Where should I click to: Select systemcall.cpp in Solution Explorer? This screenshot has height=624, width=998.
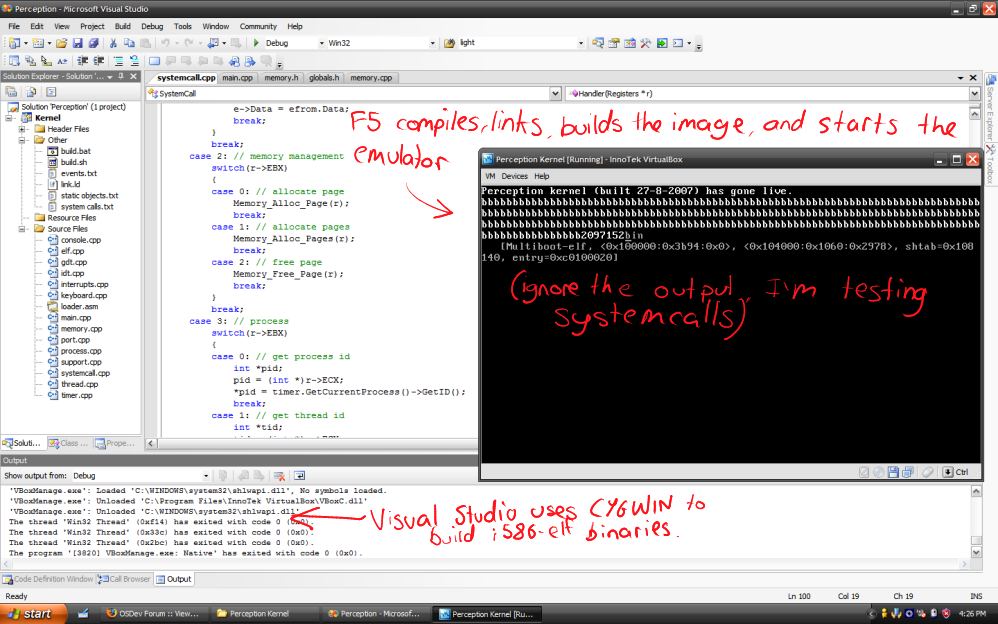[85, 373]
